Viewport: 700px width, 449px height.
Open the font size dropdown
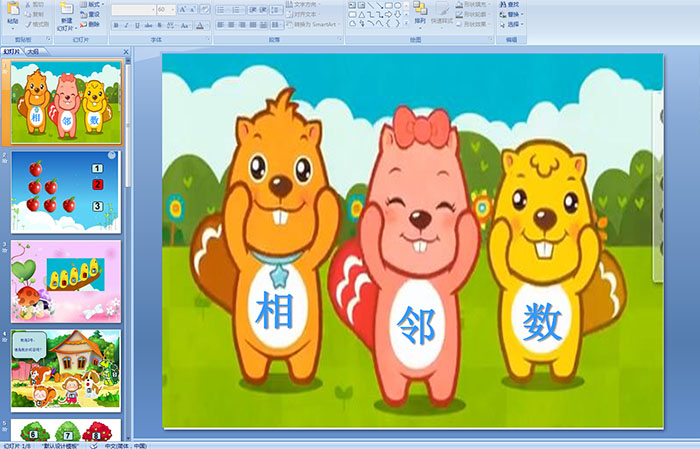coord(174,9)
